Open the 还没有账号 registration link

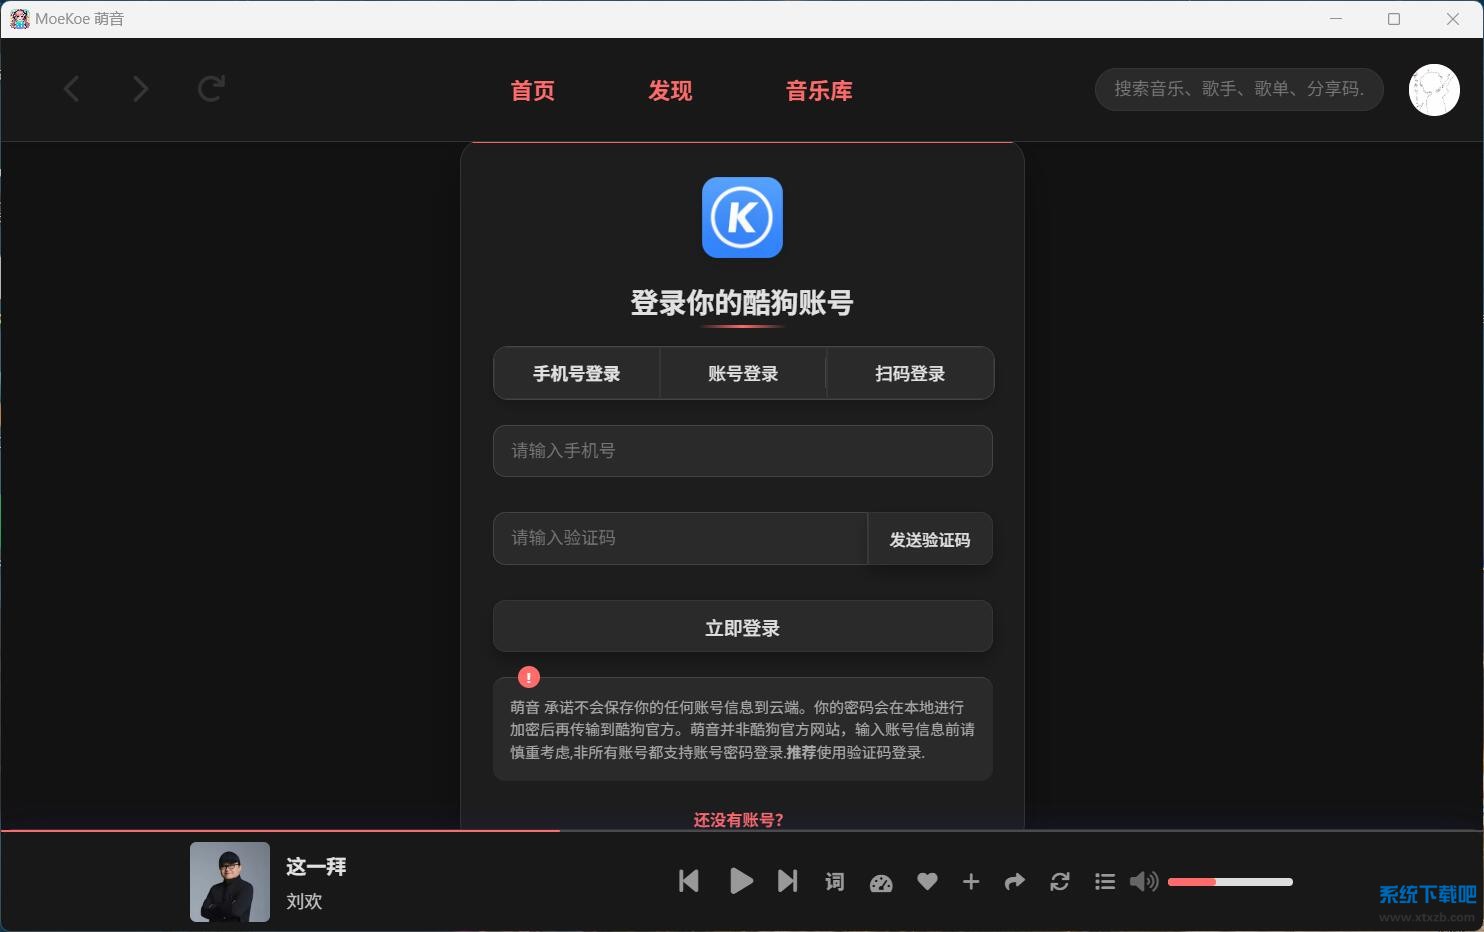(740, 819)
